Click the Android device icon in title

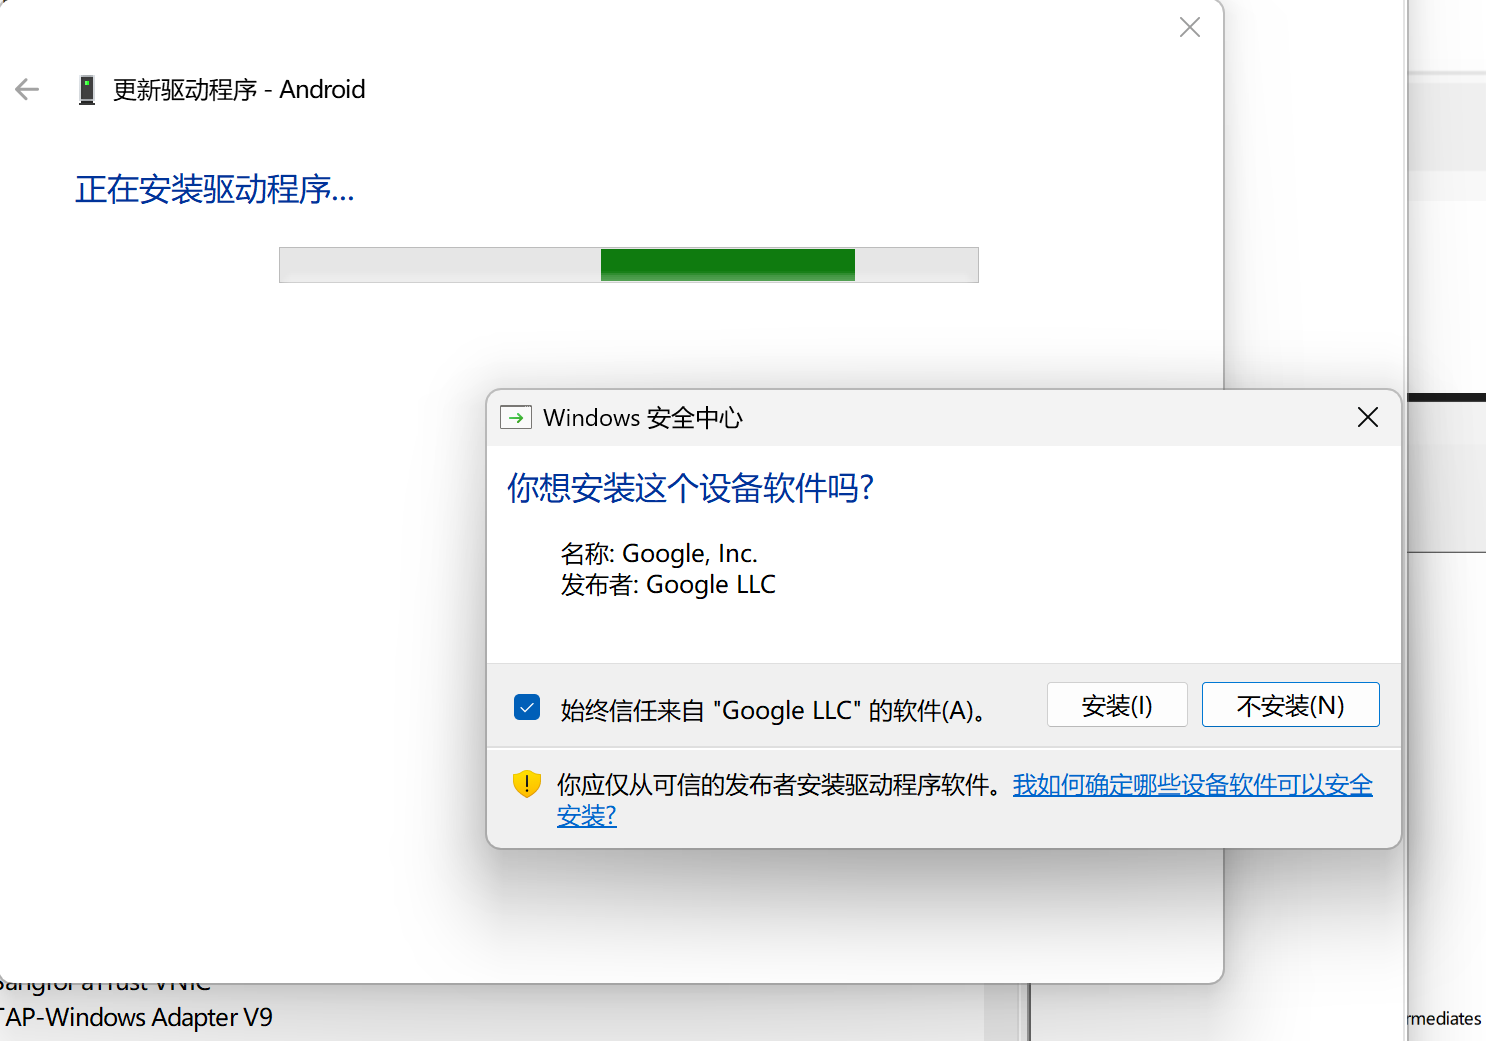coord(87,90)
